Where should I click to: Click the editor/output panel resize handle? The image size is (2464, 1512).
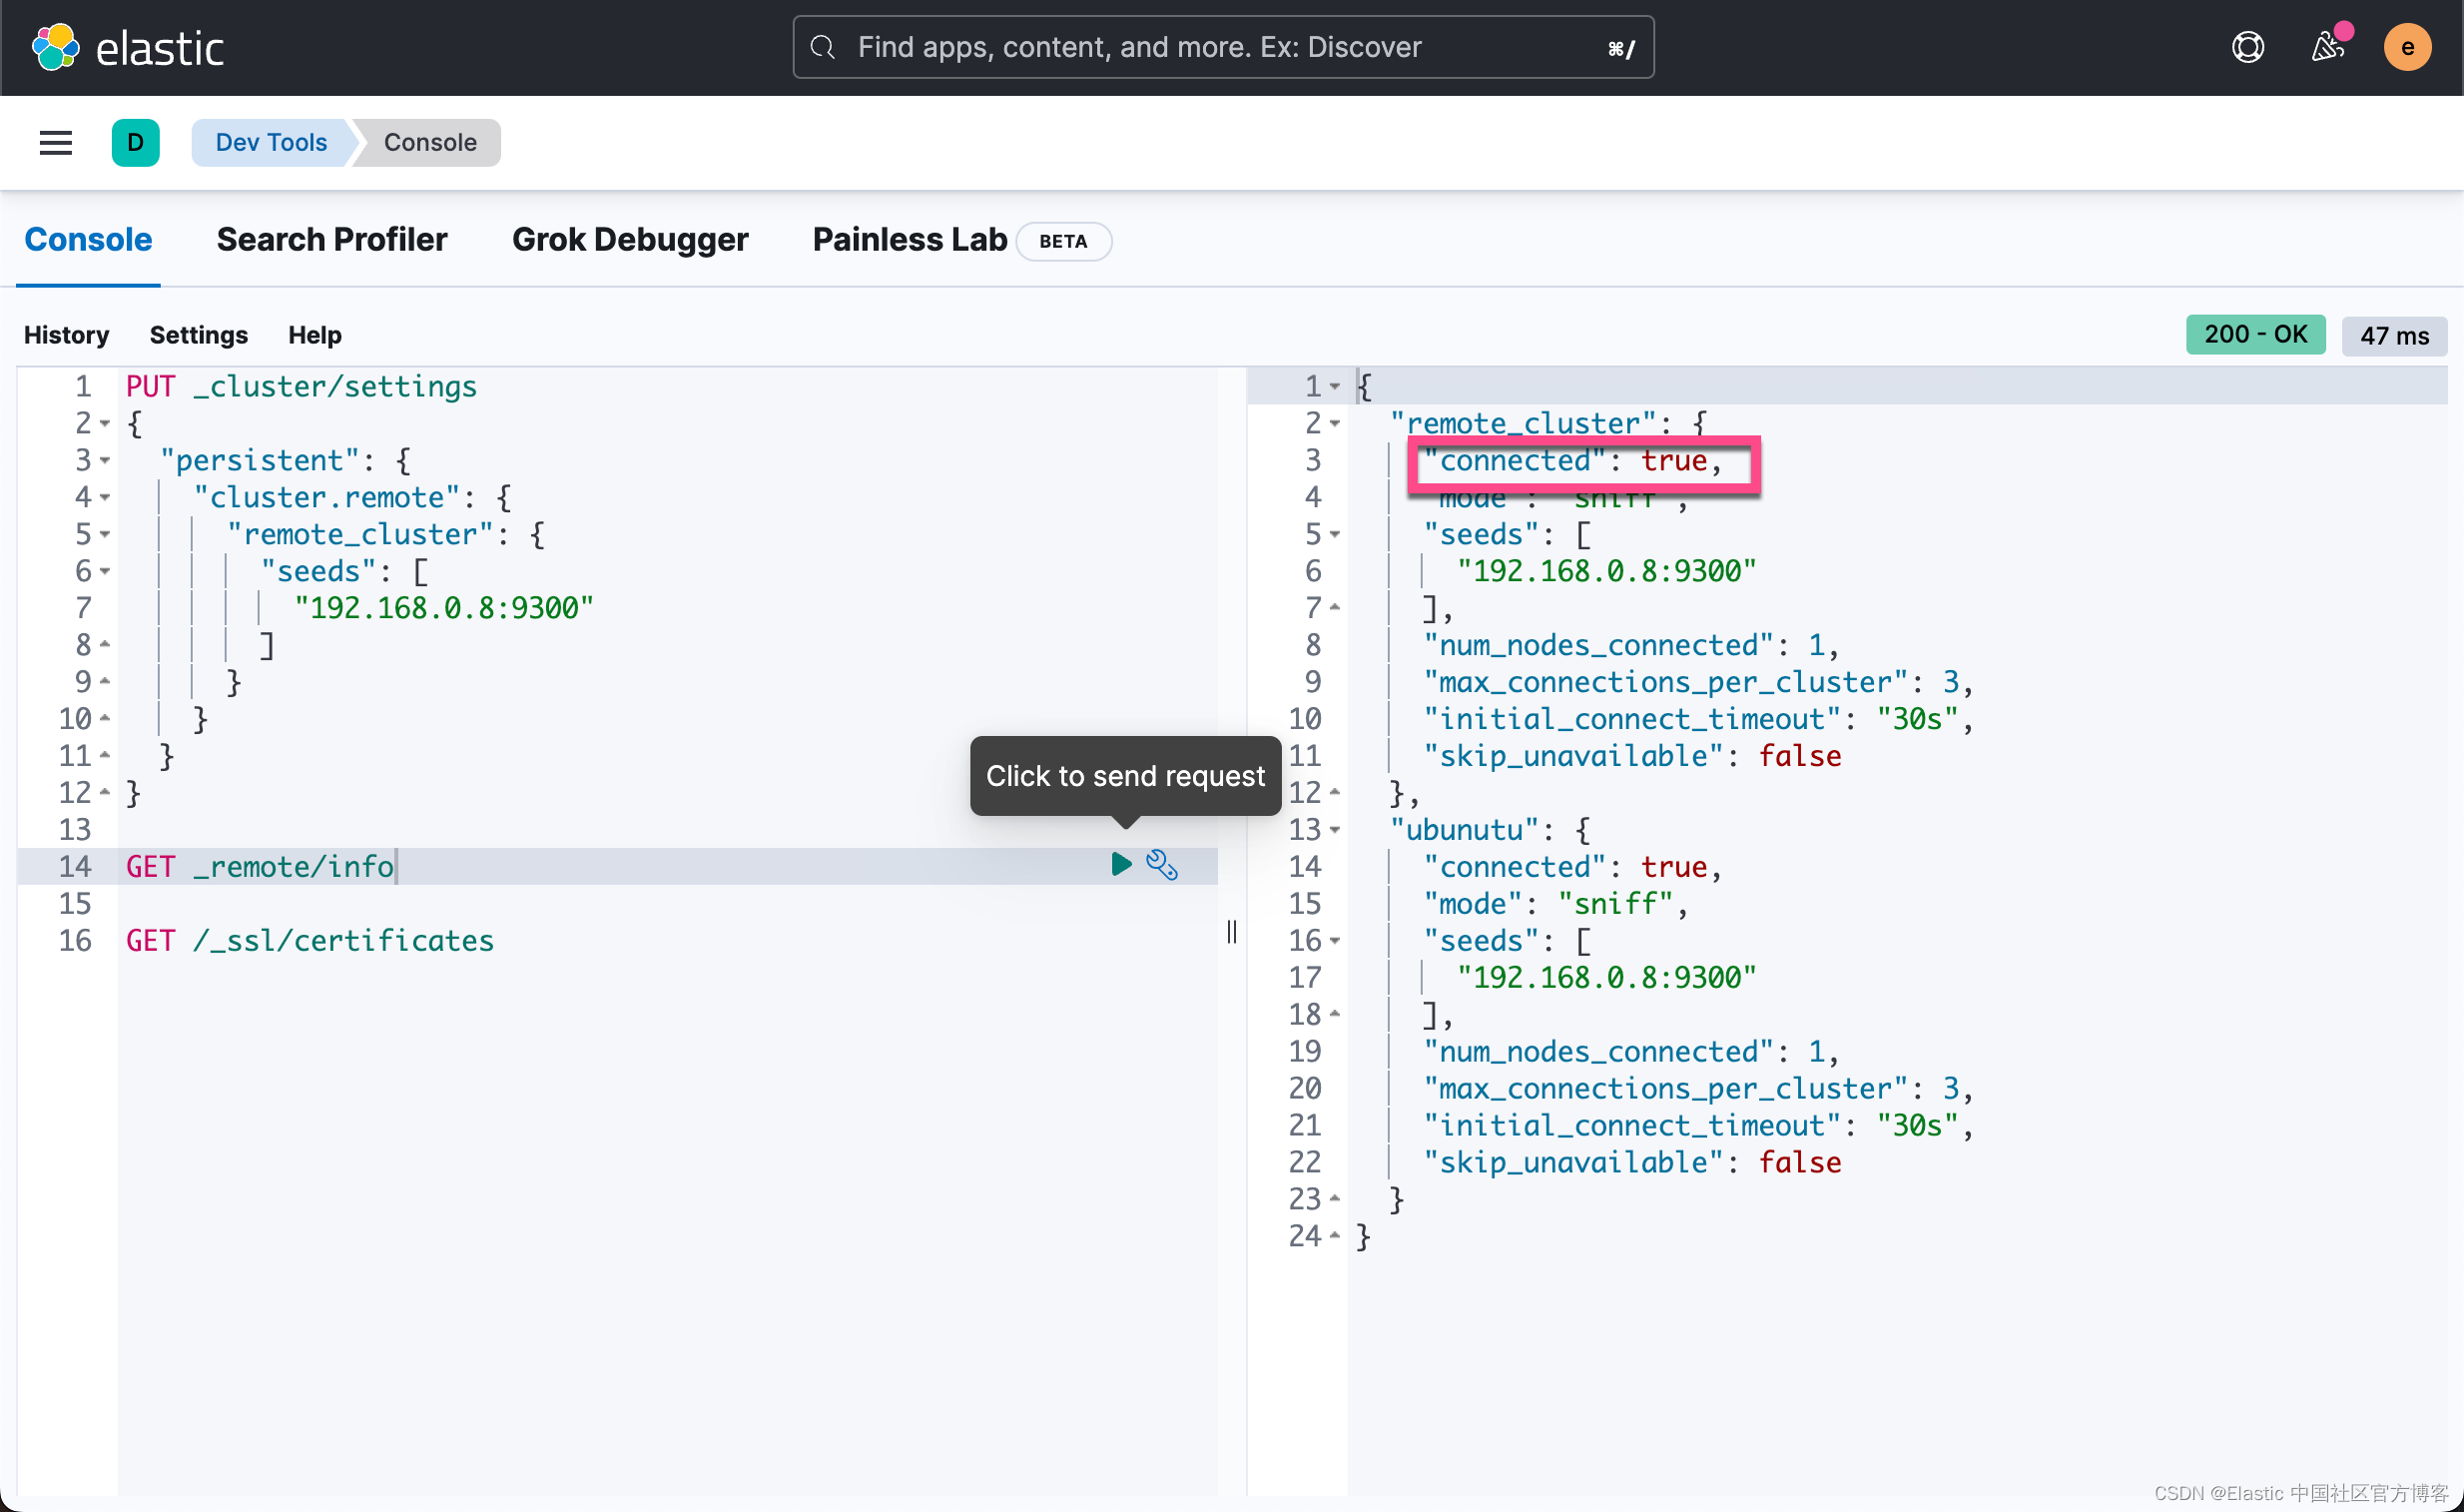pyautogui.click(x=1232, y=932)
